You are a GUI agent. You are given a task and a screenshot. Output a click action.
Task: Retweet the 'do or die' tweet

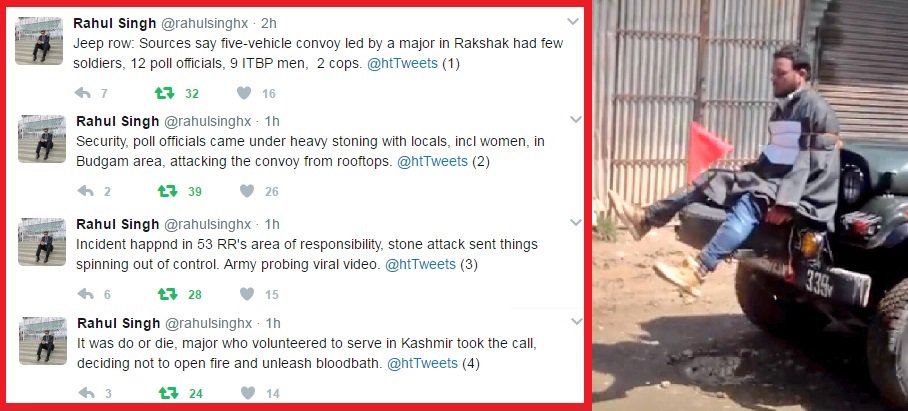[x=169, y=393]
